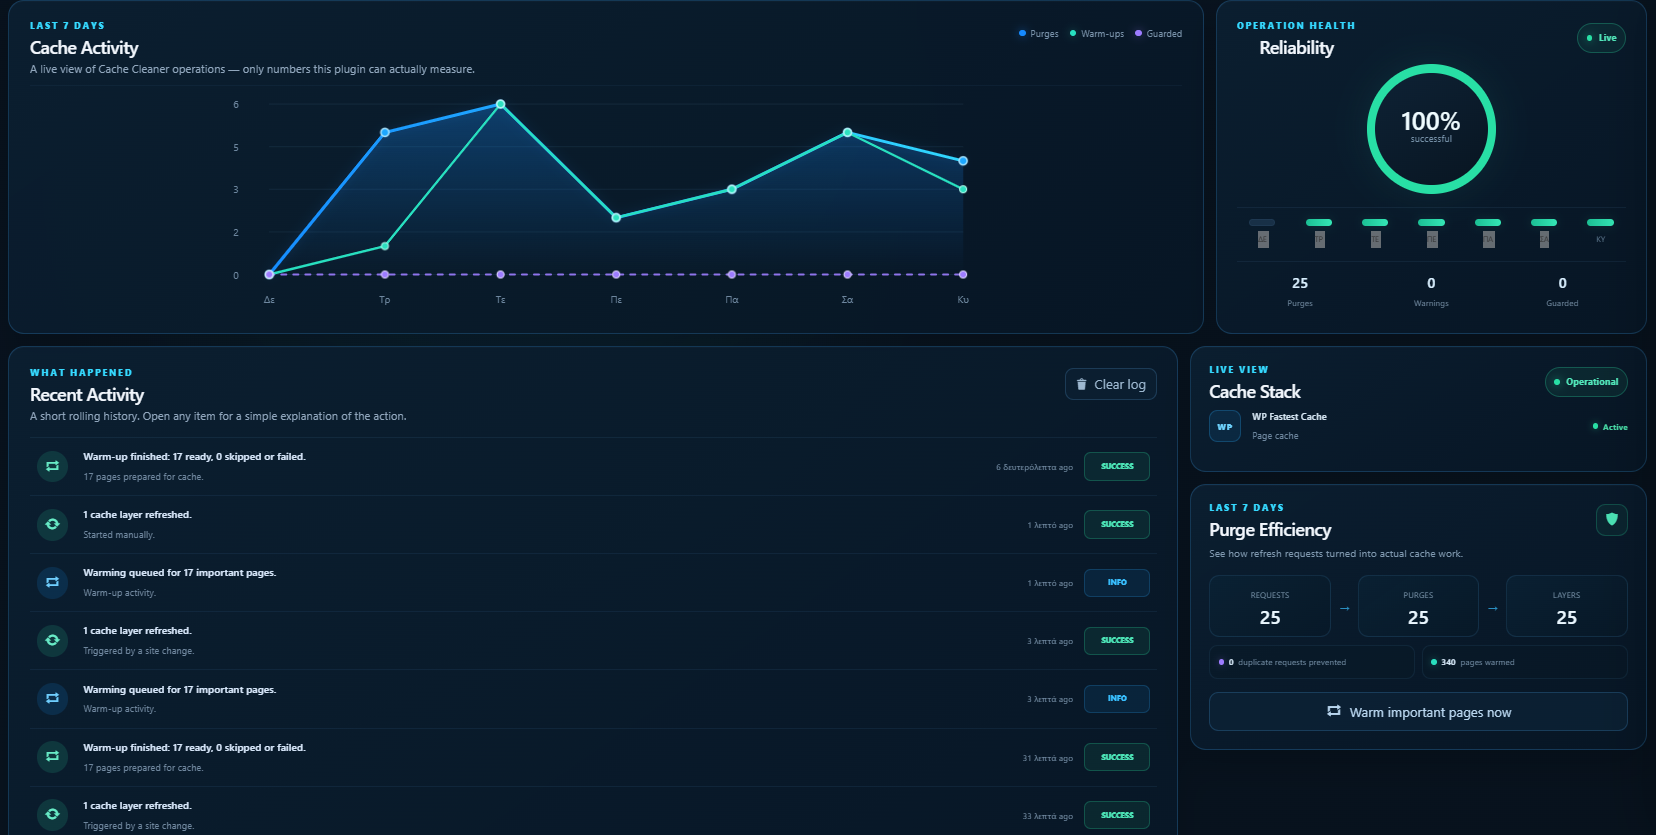Image resolution: width=1656 pixels, height=835 pixels.
Task: Click the warm-up icon of the 31 λεπτά ago entry
Action: click(52, 756)
